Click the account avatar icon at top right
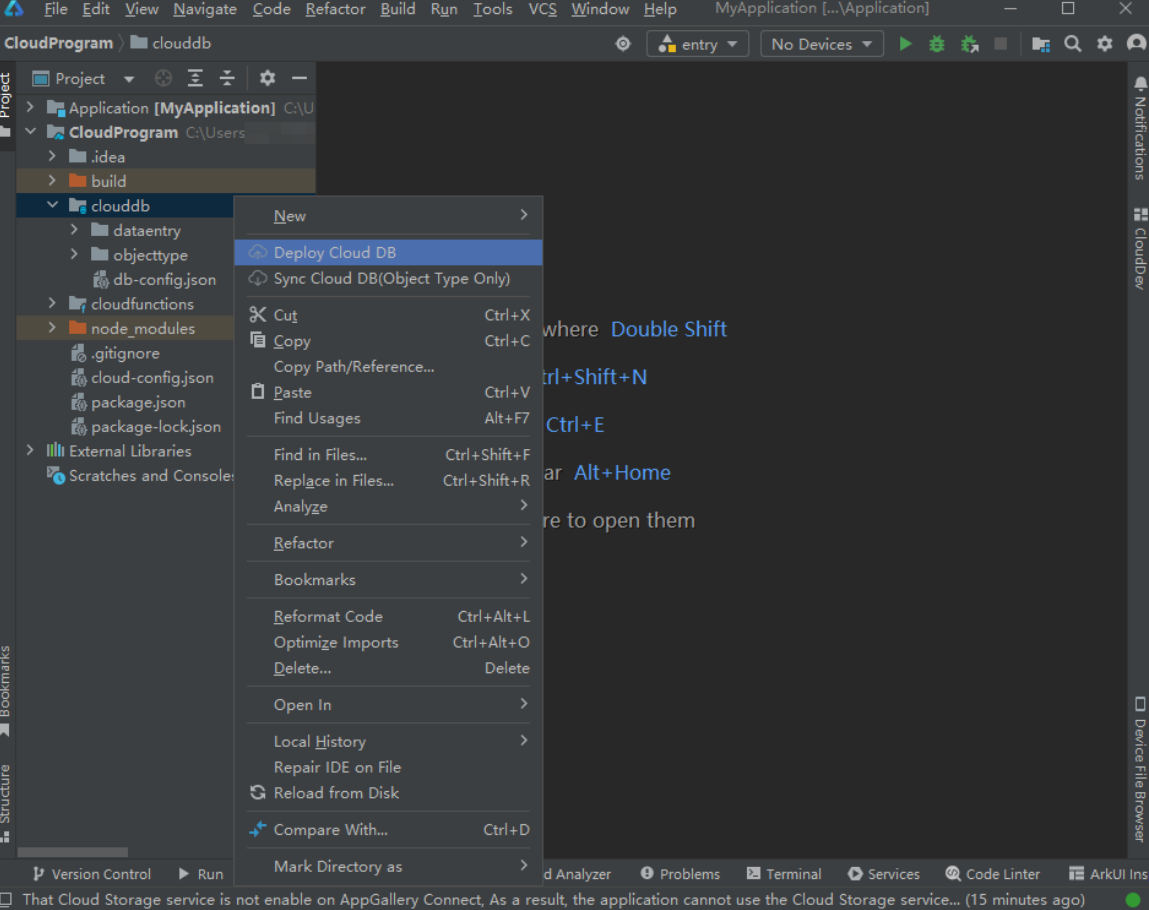Screen dimensions: 1149x910 (x=1137, y=44)
